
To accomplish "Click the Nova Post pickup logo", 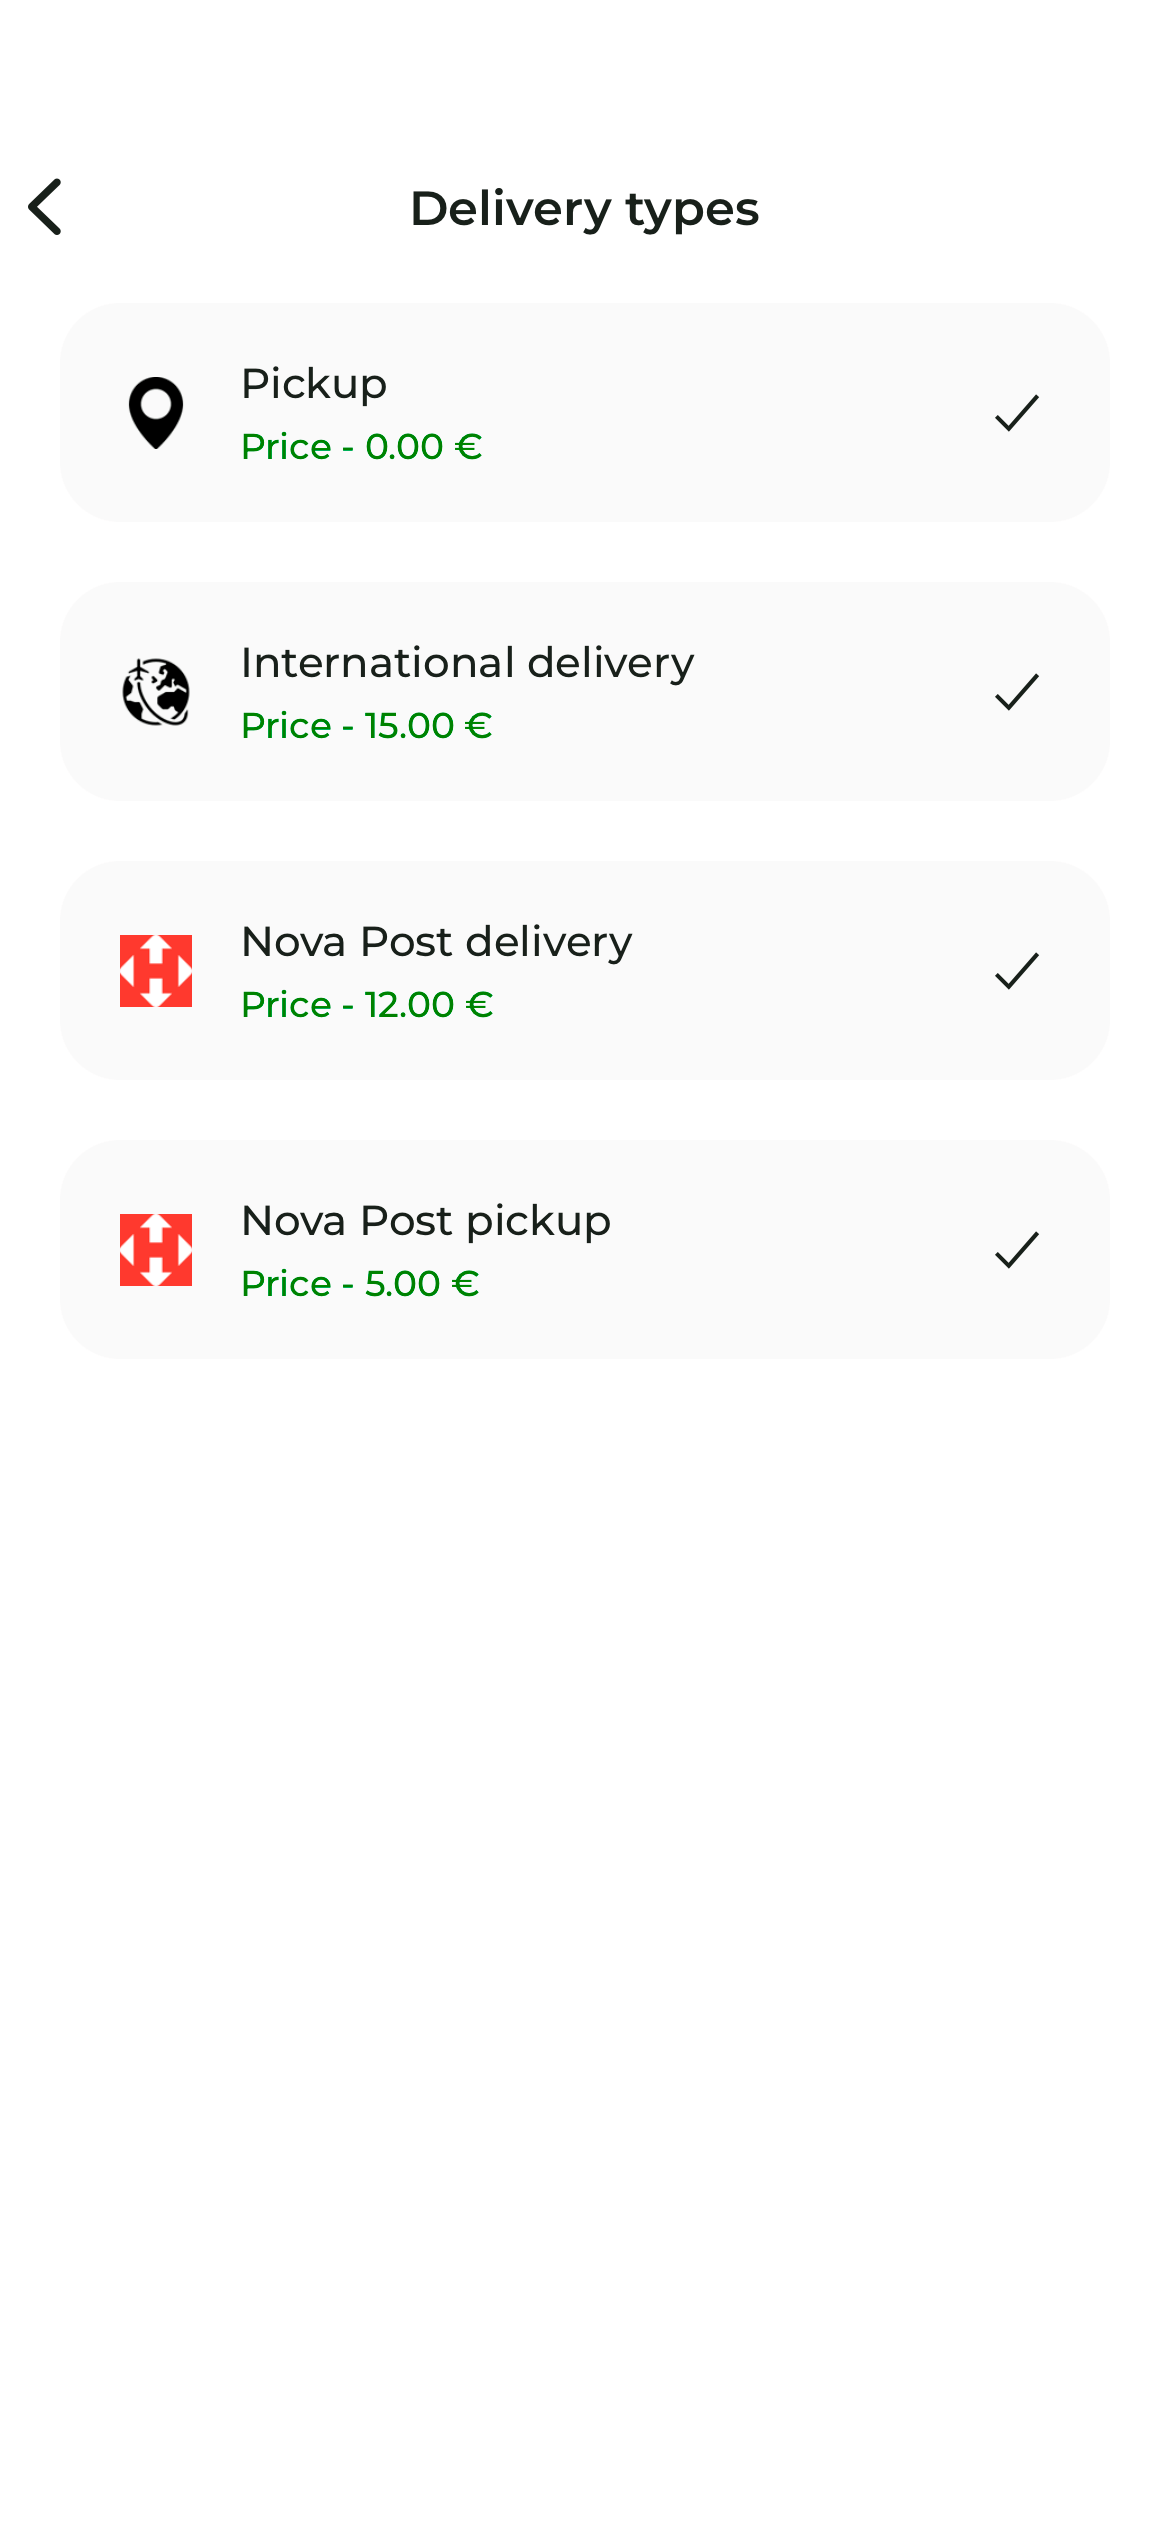I will (156, 1249).
